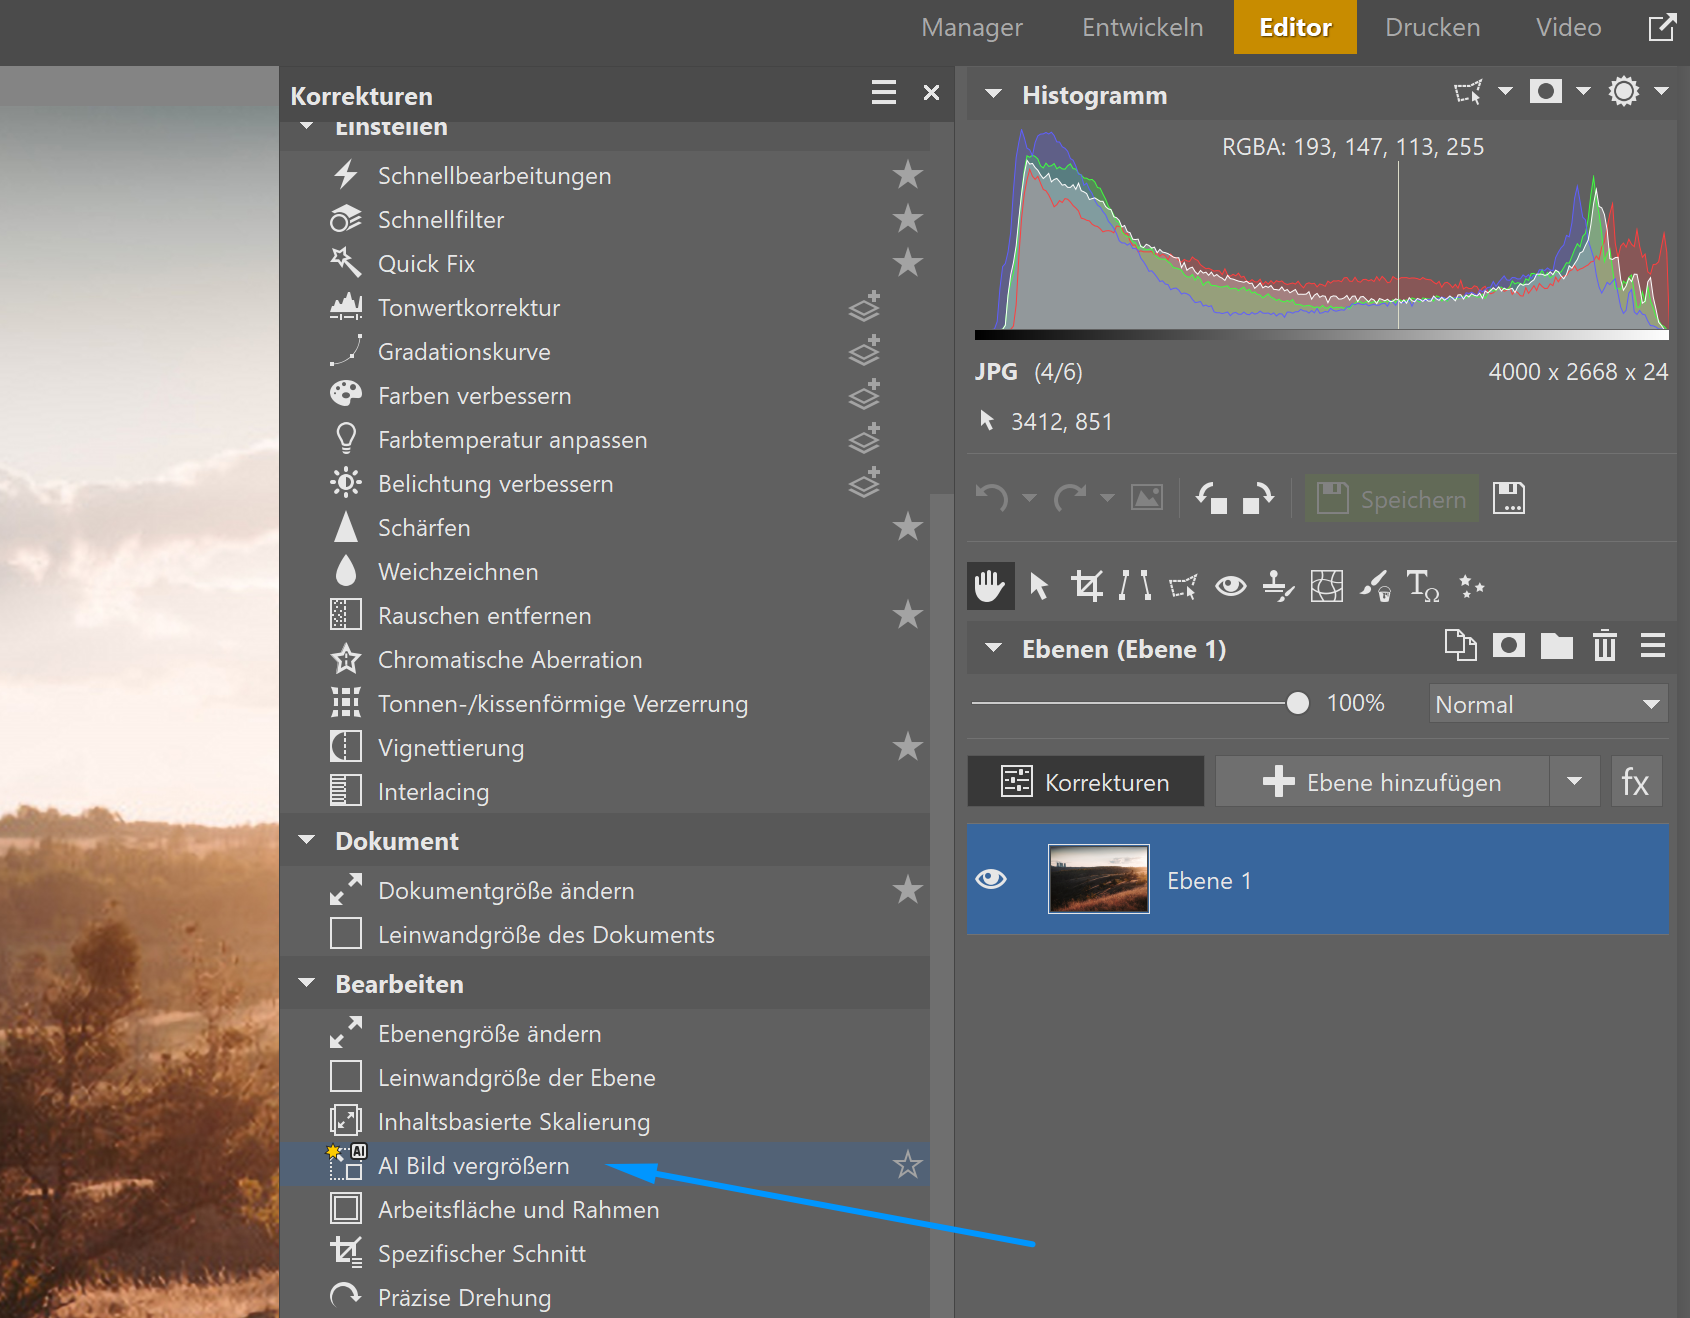Hide Ebene 1 layer visibility eye

point(991,879)
